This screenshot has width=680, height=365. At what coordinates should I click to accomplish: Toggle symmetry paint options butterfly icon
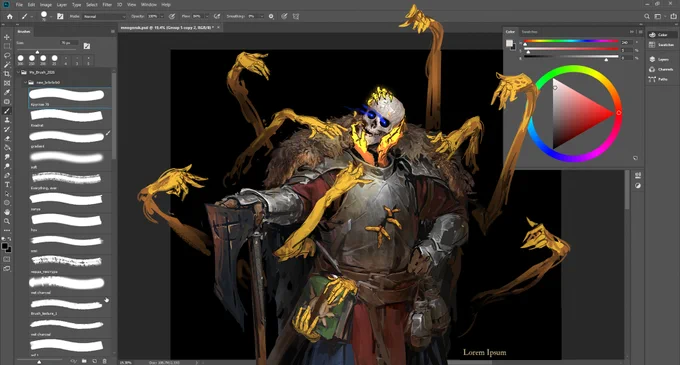click(296, 16)
